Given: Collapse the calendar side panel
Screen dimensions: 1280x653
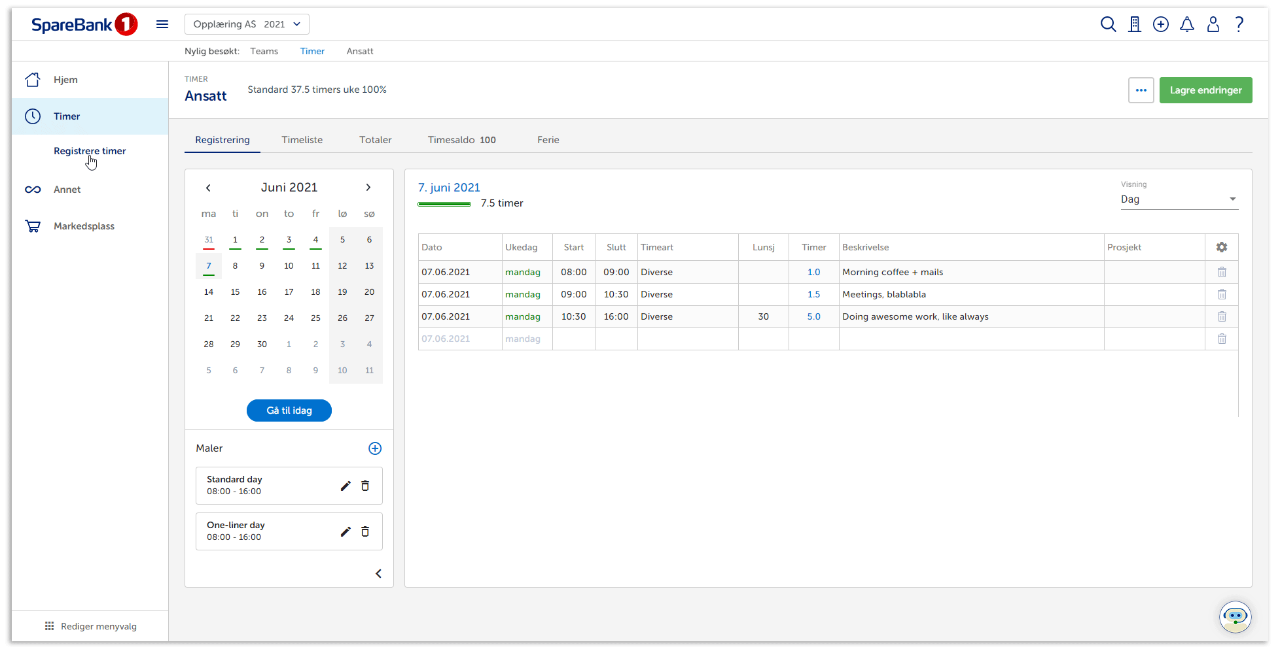Looking at the screenshot, I should (x=378, y=574).
